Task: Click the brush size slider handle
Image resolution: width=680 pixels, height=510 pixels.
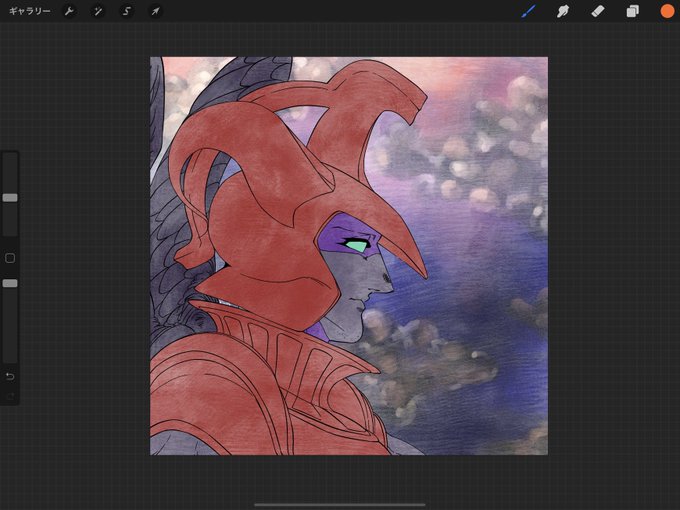Action: 10,198
